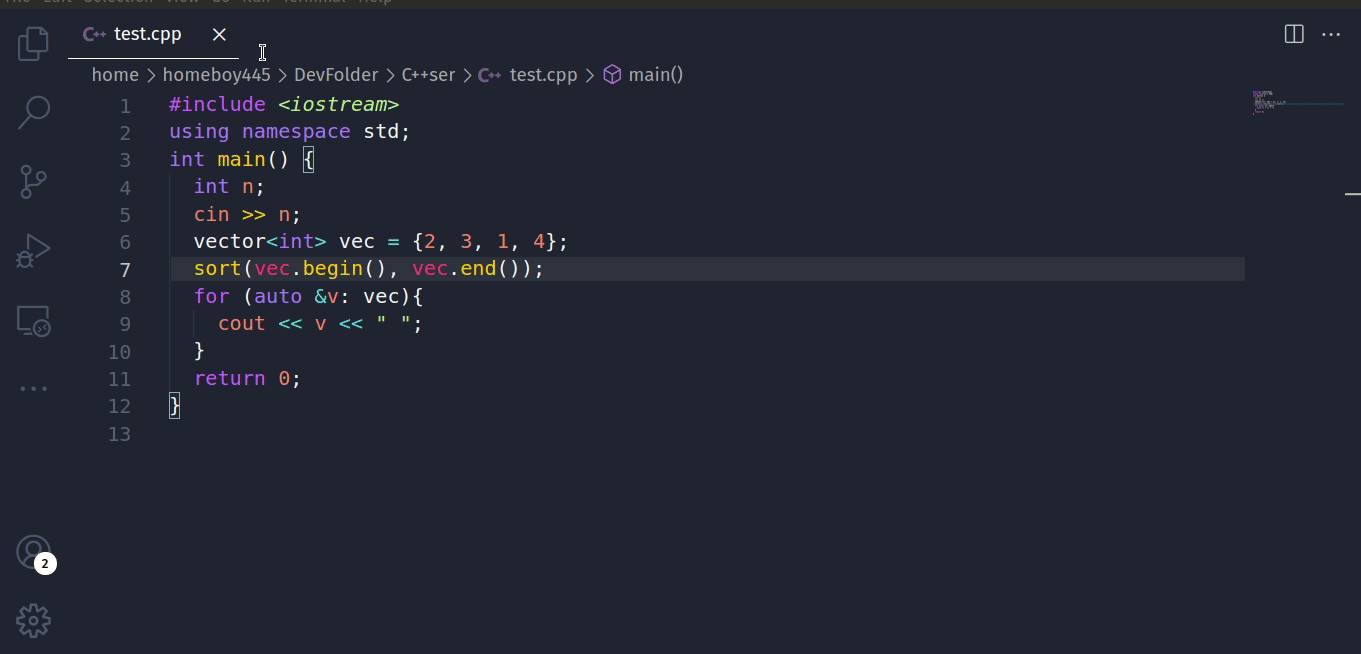Click the opening brace after main()
Viewport: 1361px width, 654px height.
tap(308, 159)
